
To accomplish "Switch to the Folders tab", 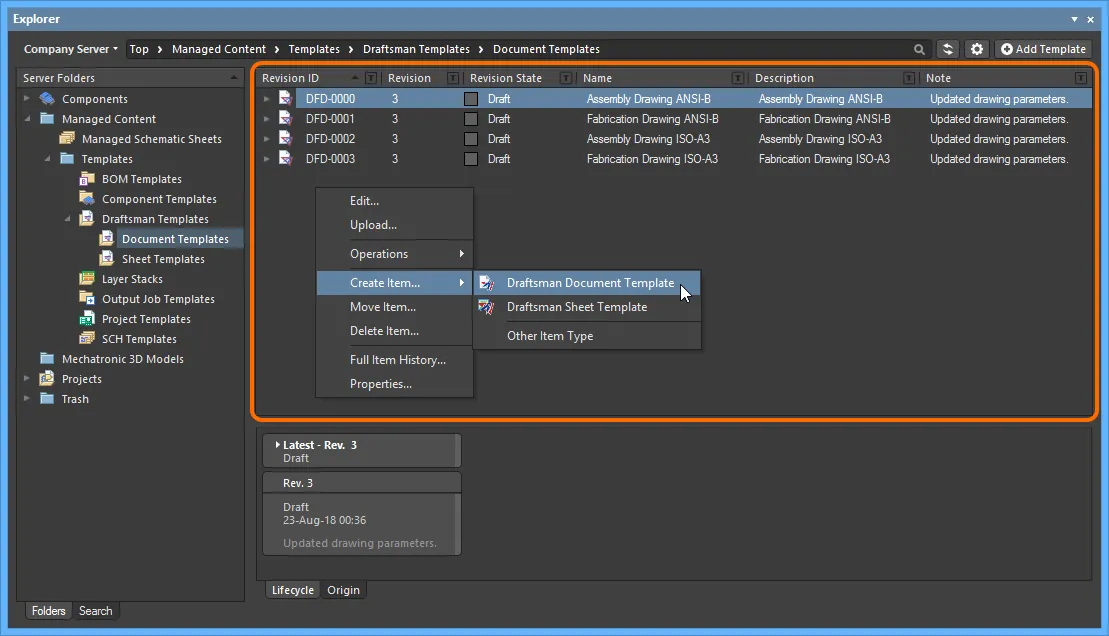I will (x=48, y=611).
